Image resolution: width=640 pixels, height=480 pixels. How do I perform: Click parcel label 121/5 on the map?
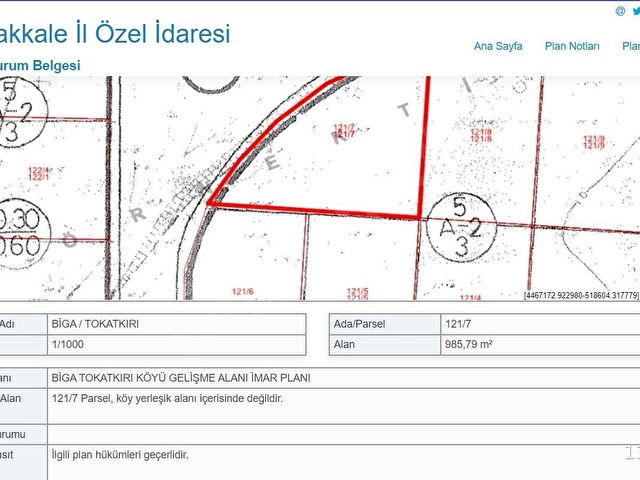pyautogui.click(x=358, y=293)
